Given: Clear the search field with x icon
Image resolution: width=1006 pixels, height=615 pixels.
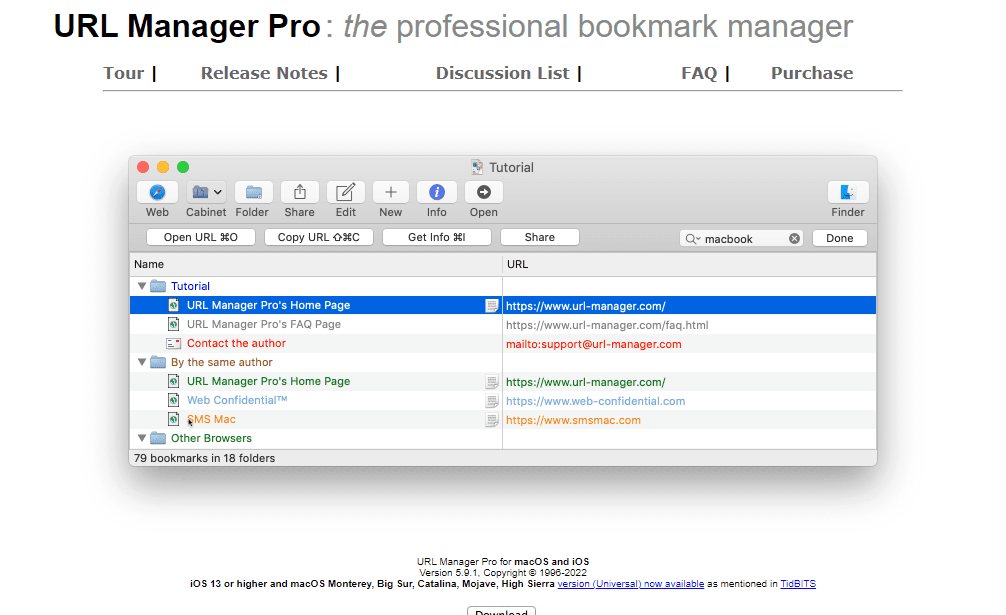Looking at the screenshot, I should 794,239.
